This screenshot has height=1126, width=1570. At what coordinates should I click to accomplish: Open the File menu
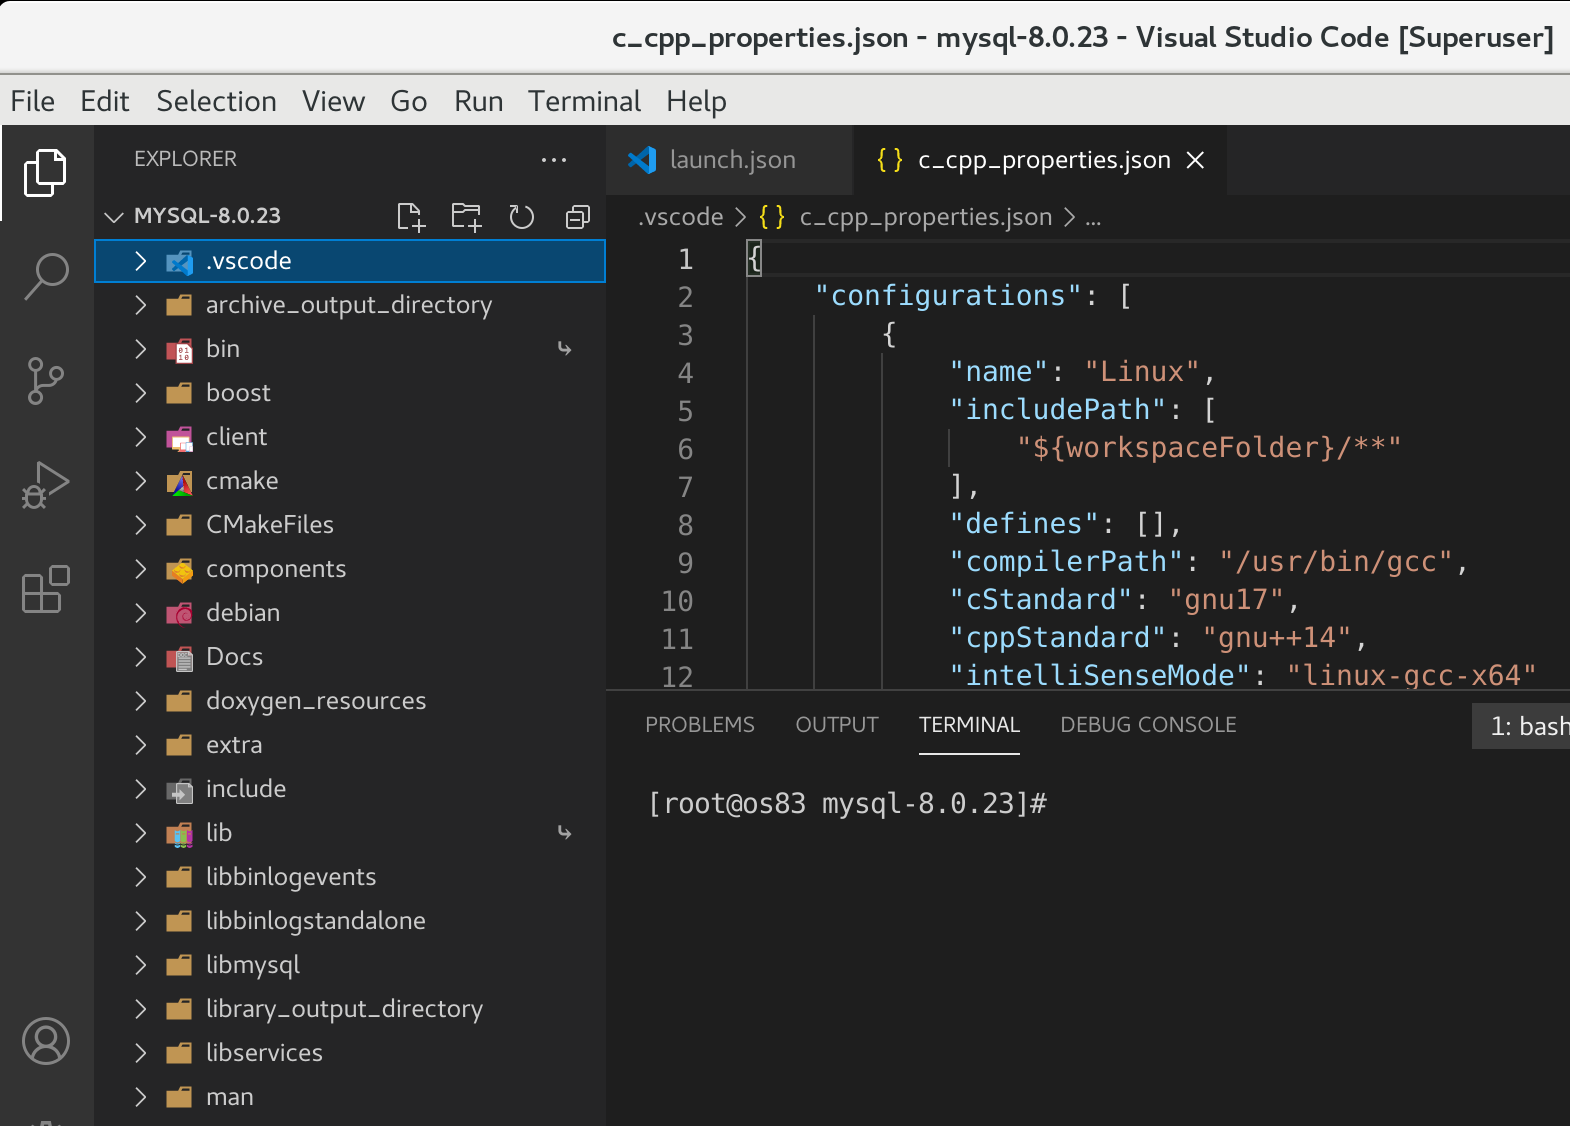33,101
